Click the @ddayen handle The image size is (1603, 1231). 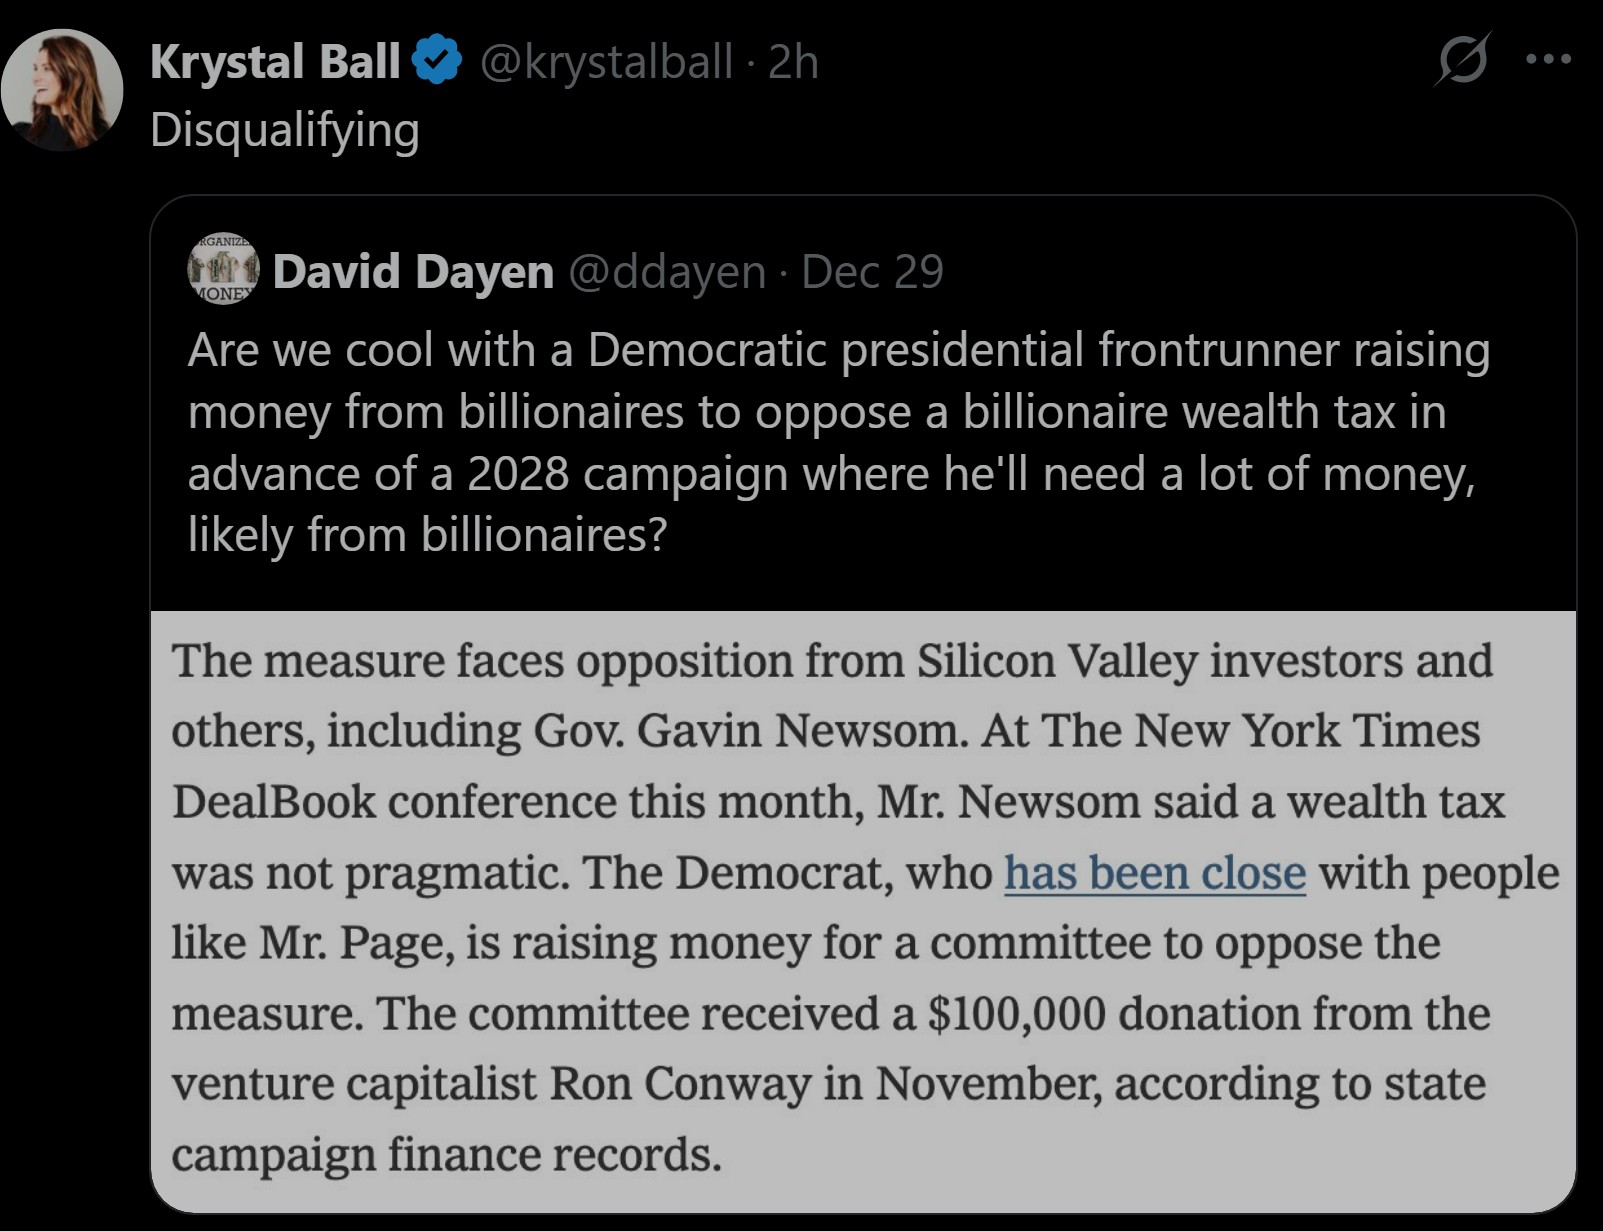click(667, 271)
